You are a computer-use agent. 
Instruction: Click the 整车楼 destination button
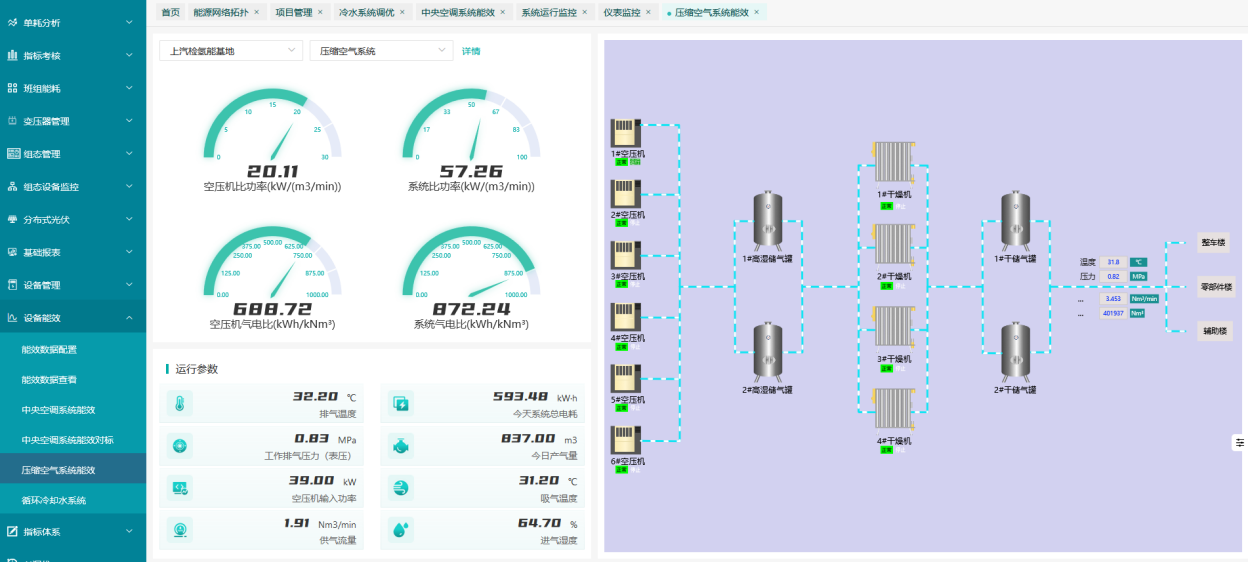click(x=1213, y=243)
